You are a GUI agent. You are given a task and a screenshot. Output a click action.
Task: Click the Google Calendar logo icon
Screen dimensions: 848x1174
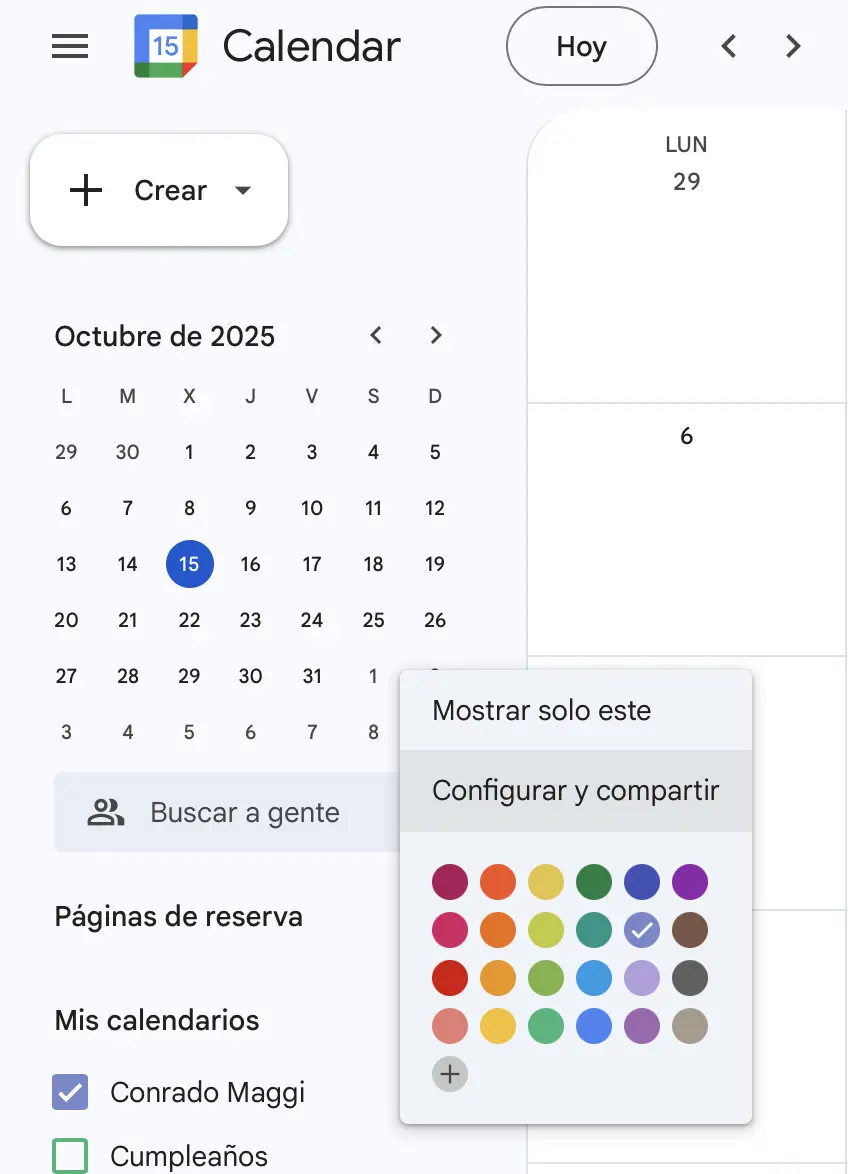165,45
